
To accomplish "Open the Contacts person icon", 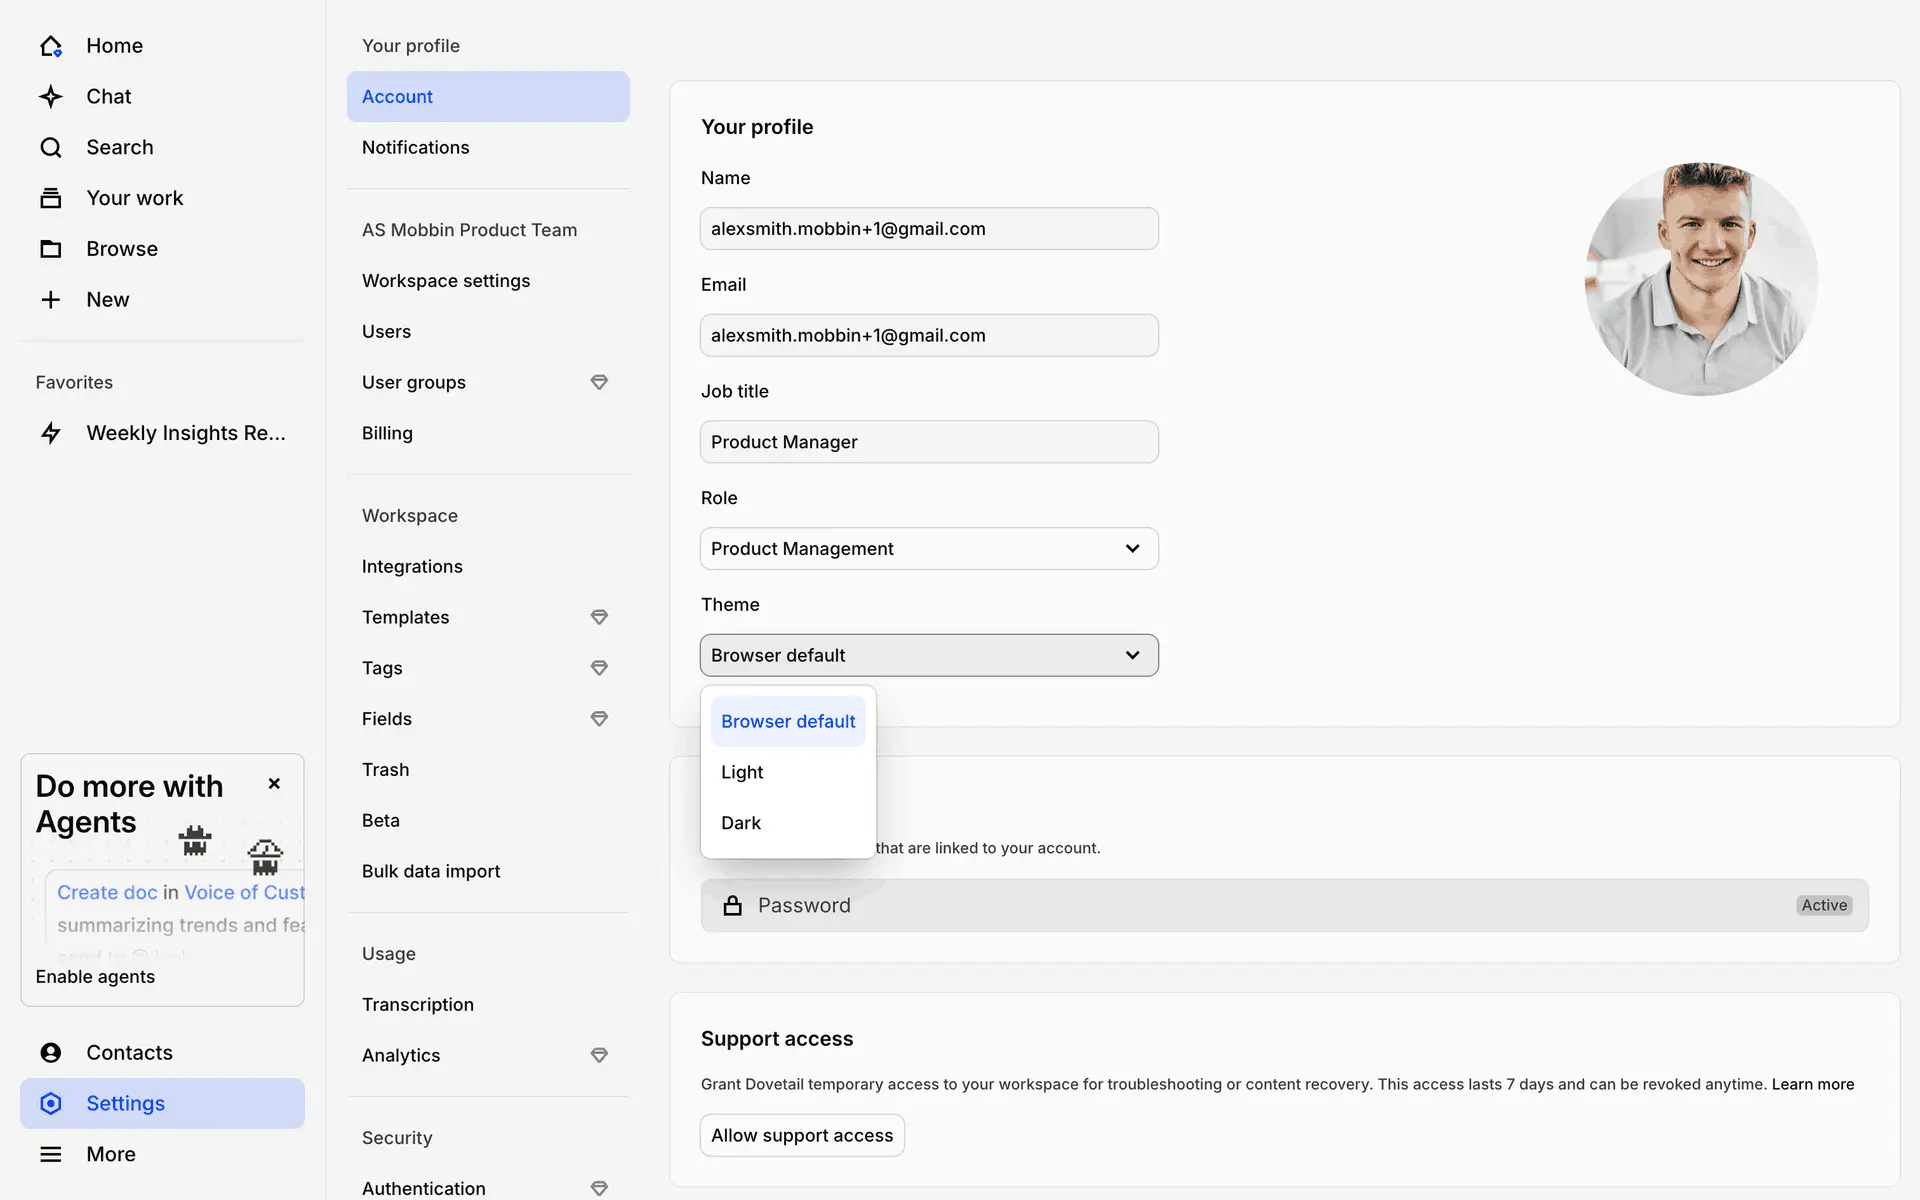I will [x=51, y=1053].
